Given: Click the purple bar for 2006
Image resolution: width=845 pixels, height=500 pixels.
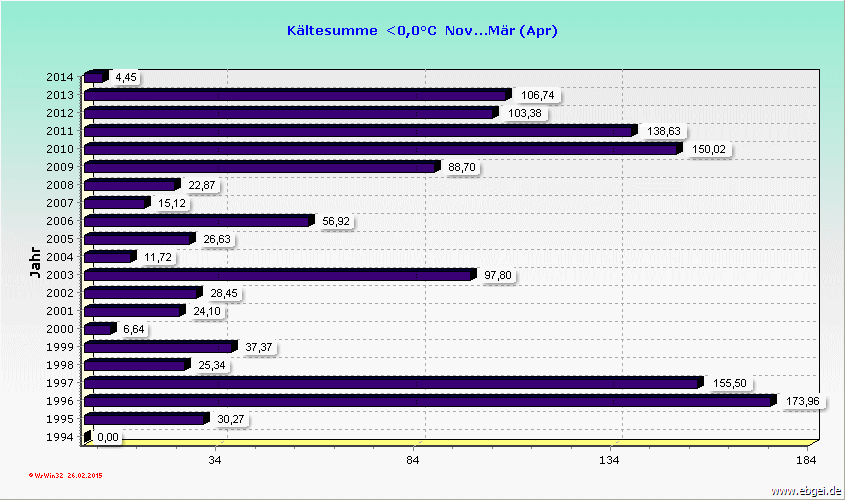Looking at the screenshot, I should point(199,221).
